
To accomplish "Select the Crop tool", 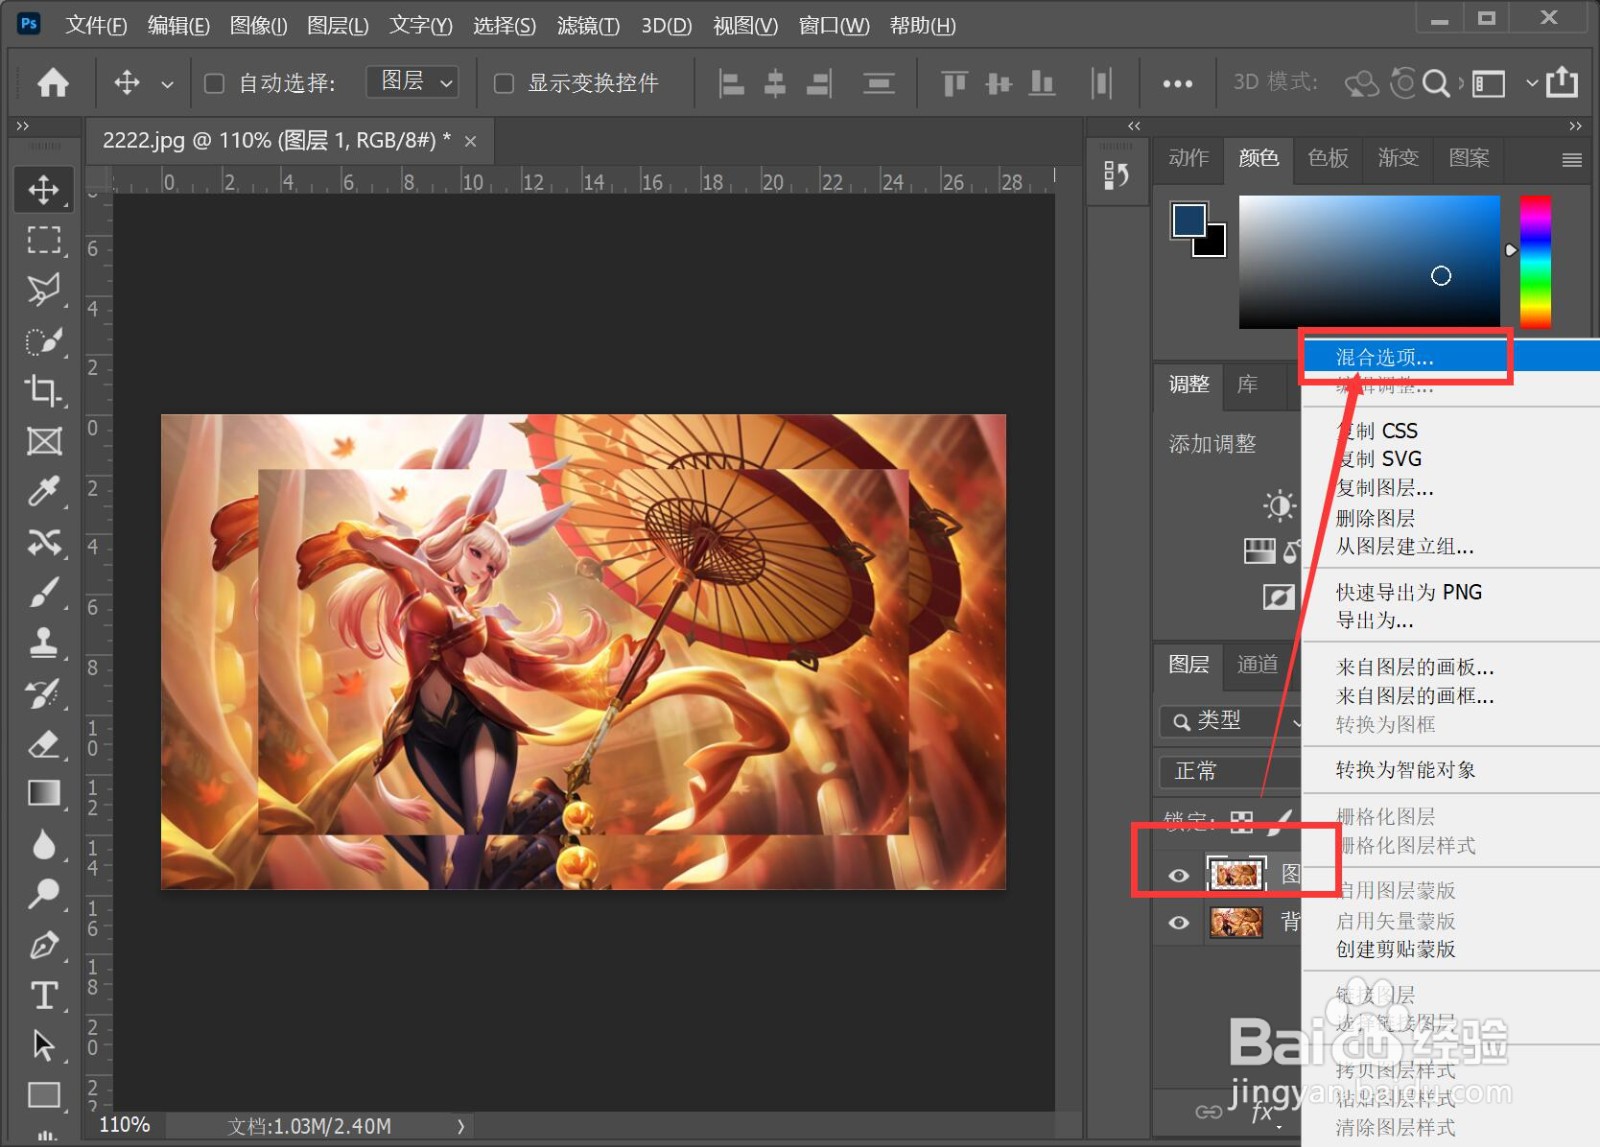I will 43,392.
